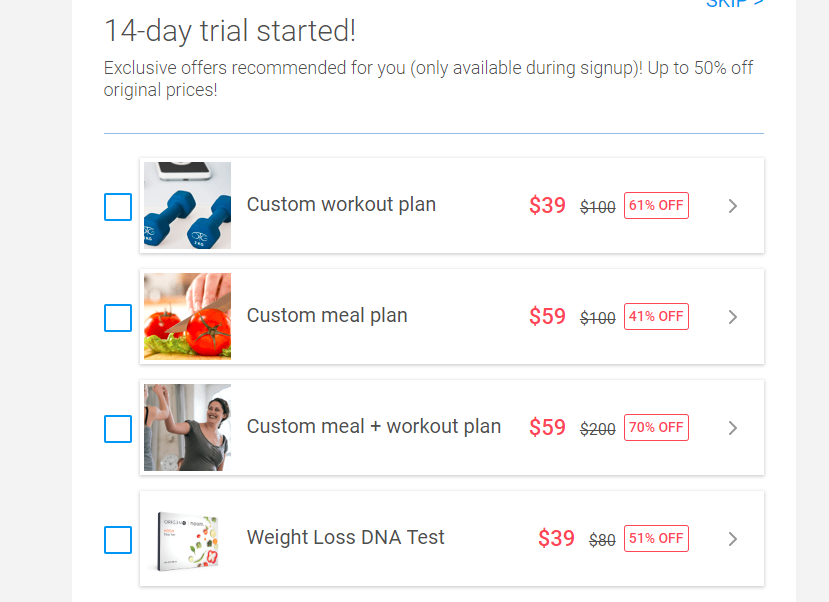Screen dimensions: 829x602
Task: Click the 41% OFF discount badge
Action: [655, 316]
